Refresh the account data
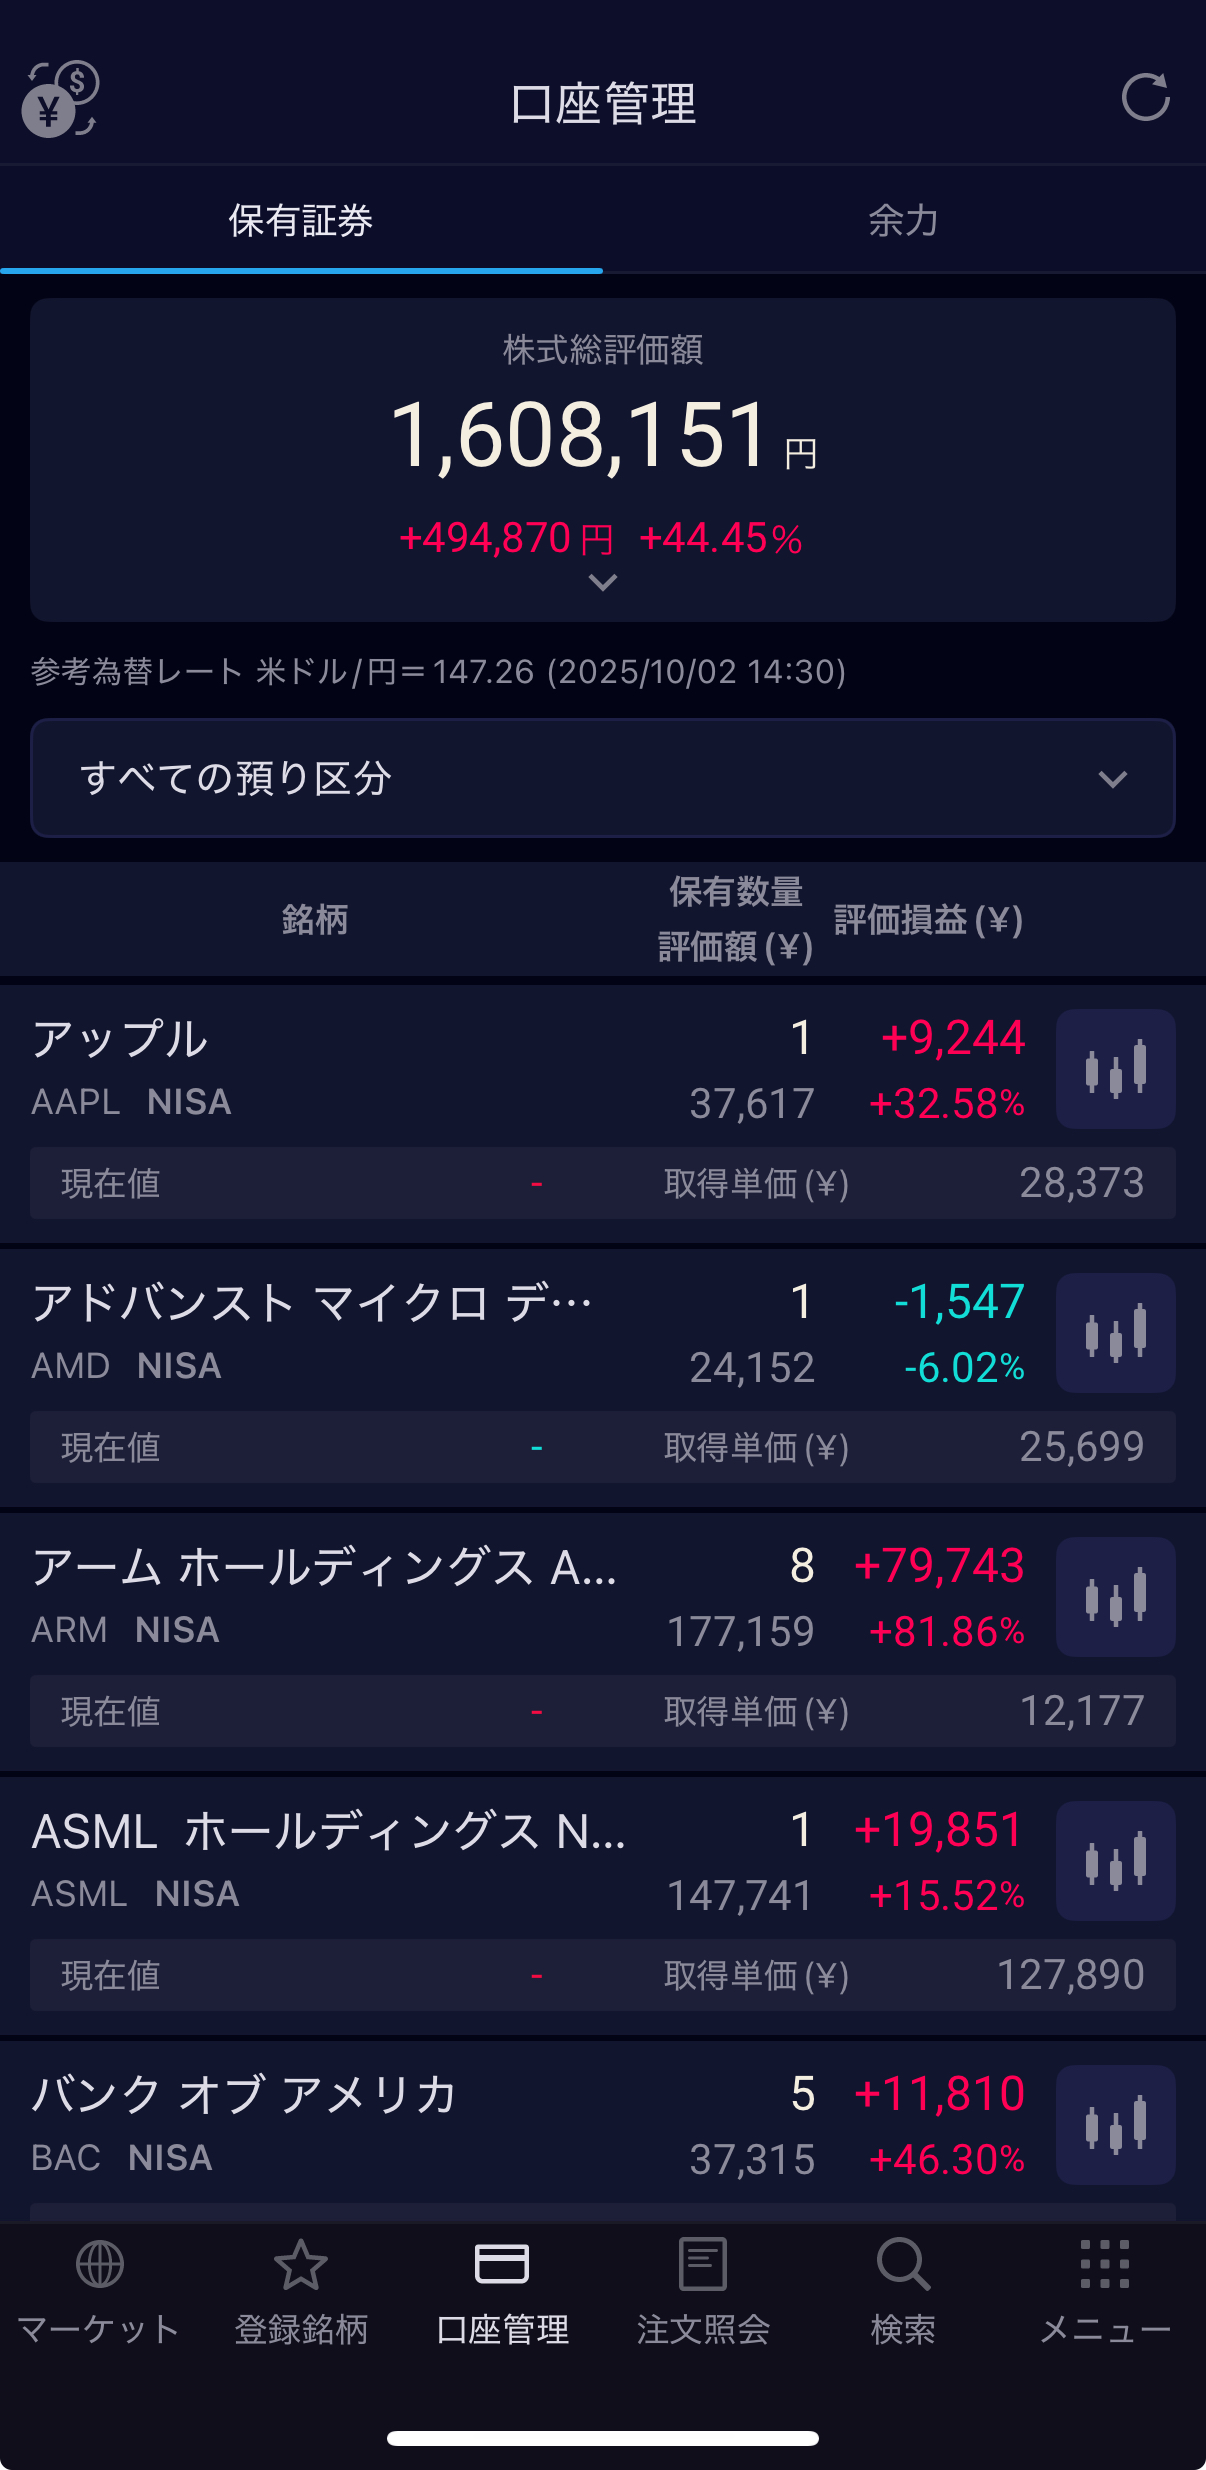Image resolution: width=1206 pixels, height=2470 pixels. click(x=1145, y=98)
